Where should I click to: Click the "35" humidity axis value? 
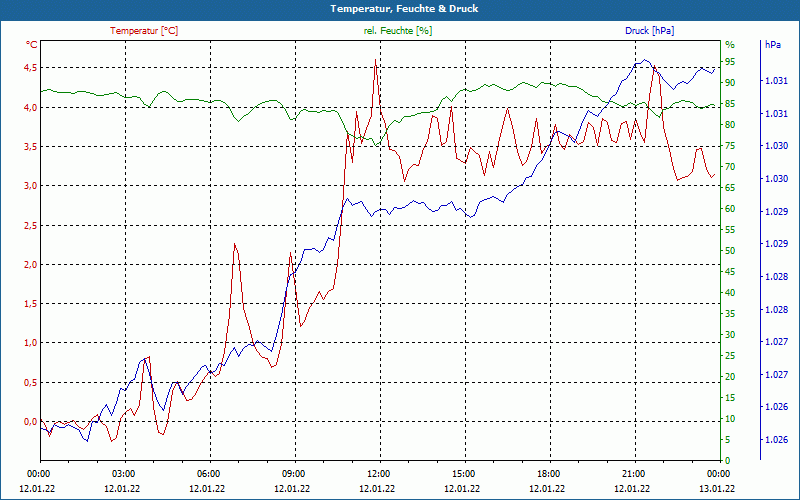730,313
